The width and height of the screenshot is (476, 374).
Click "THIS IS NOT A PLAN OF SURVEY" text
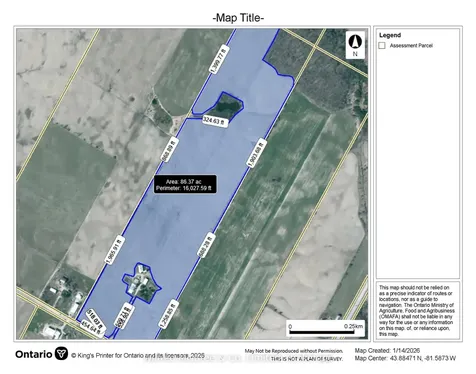click(x=307, y=359)
